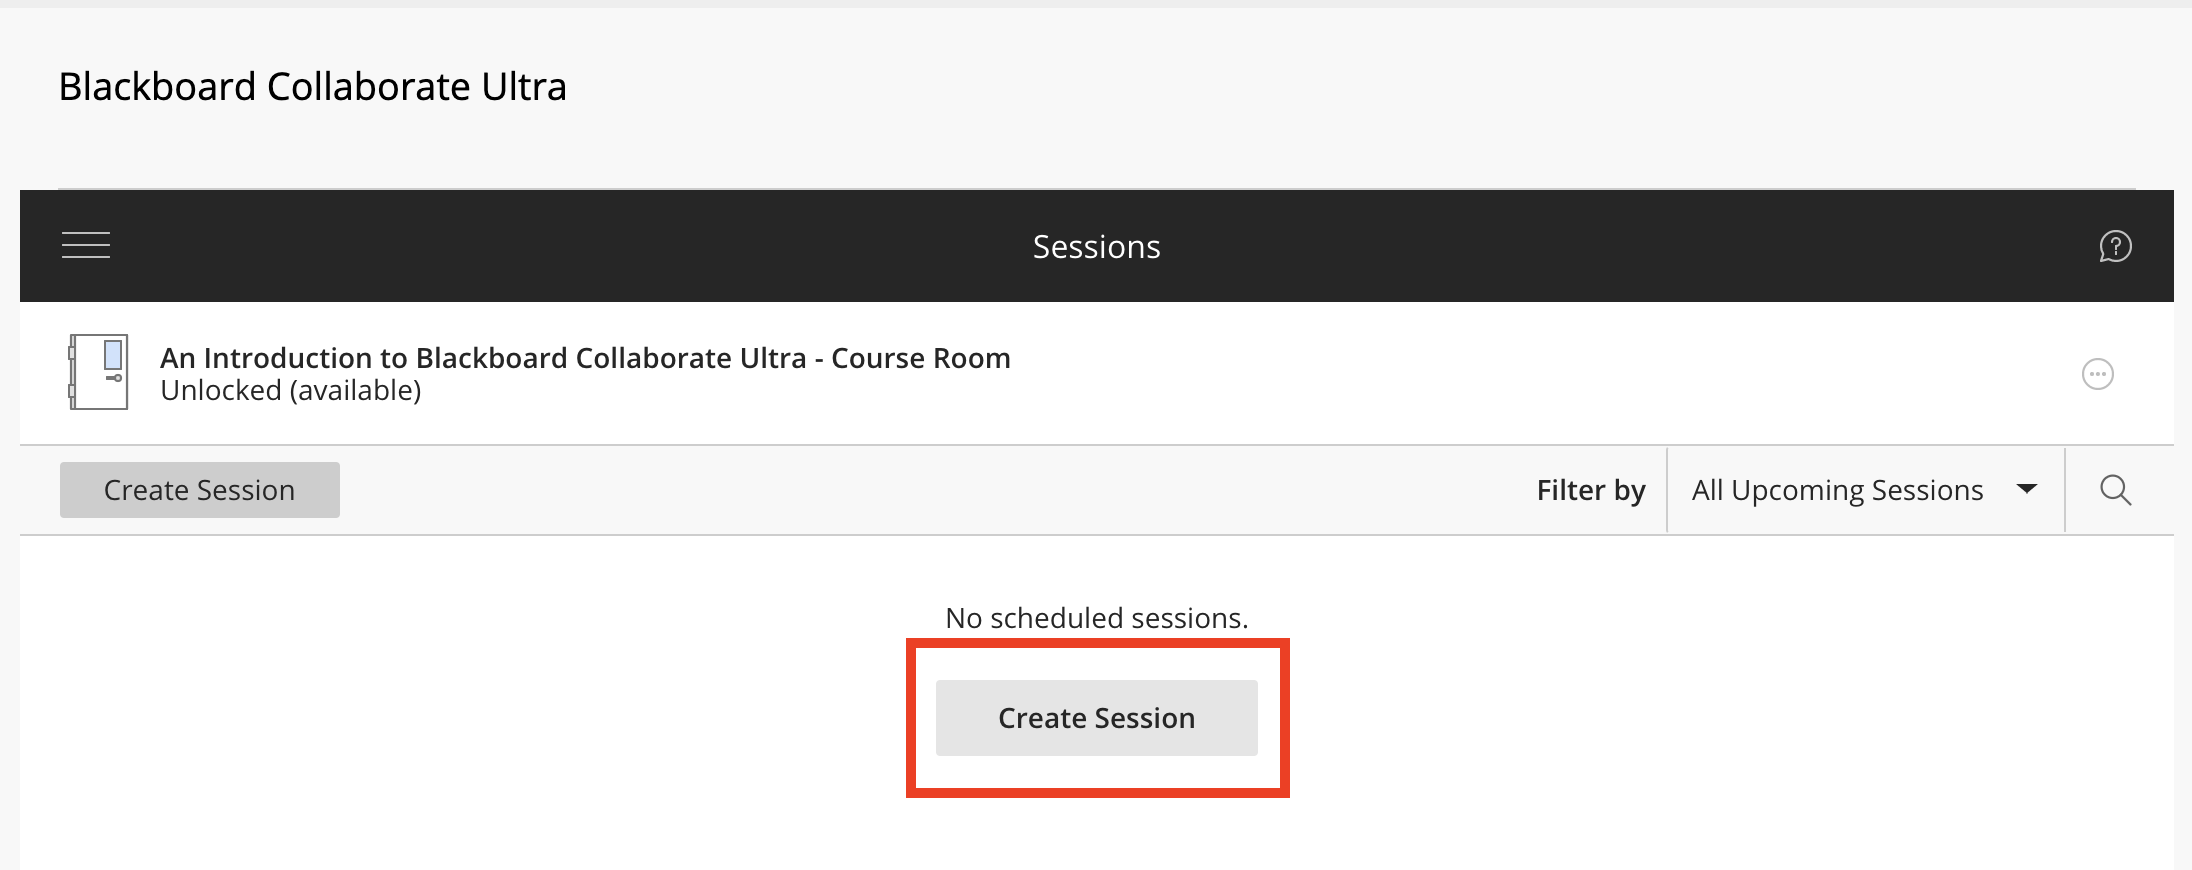Join the Introduction to Blackboard Collaborate course room
Viewport: 2192px width, 870px height.
click(x=585, y=358)
